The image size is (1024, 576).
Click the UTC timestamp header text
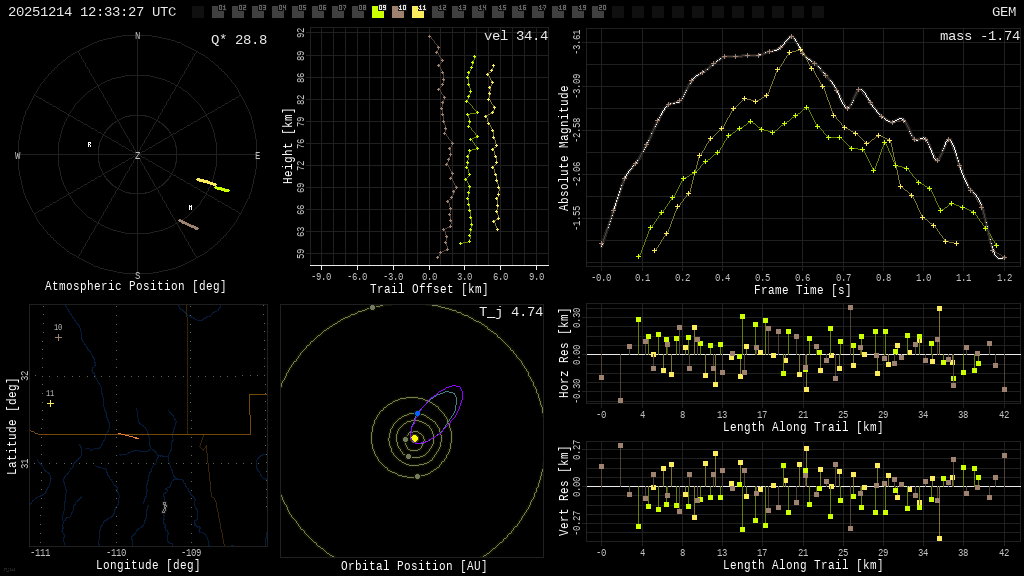point(92,12)
